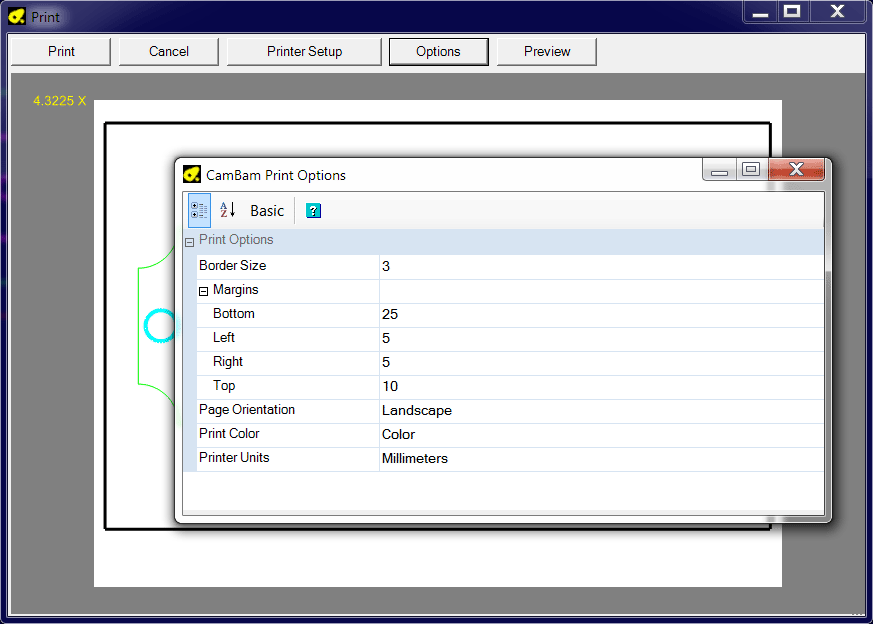Image resolution: width=873 pixels, height=624 pixels.
Task: Click the Print window title icon
Action: pos(17,17)
